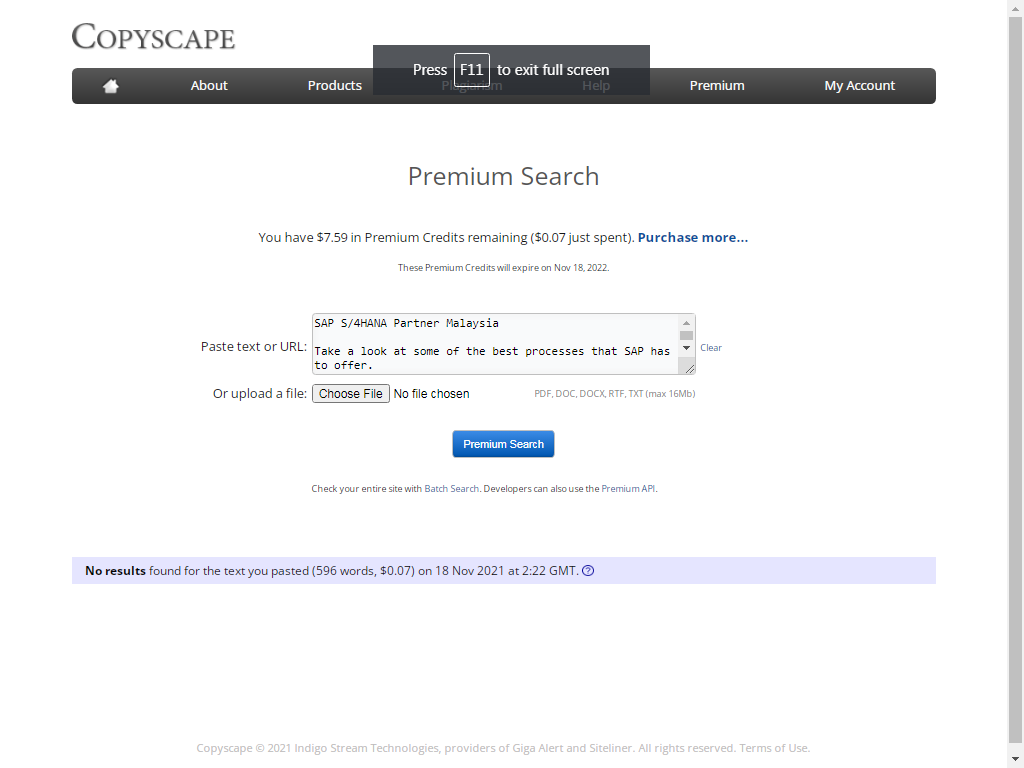Open the My Account menu
1024x768 pixels.
point(859,86)
